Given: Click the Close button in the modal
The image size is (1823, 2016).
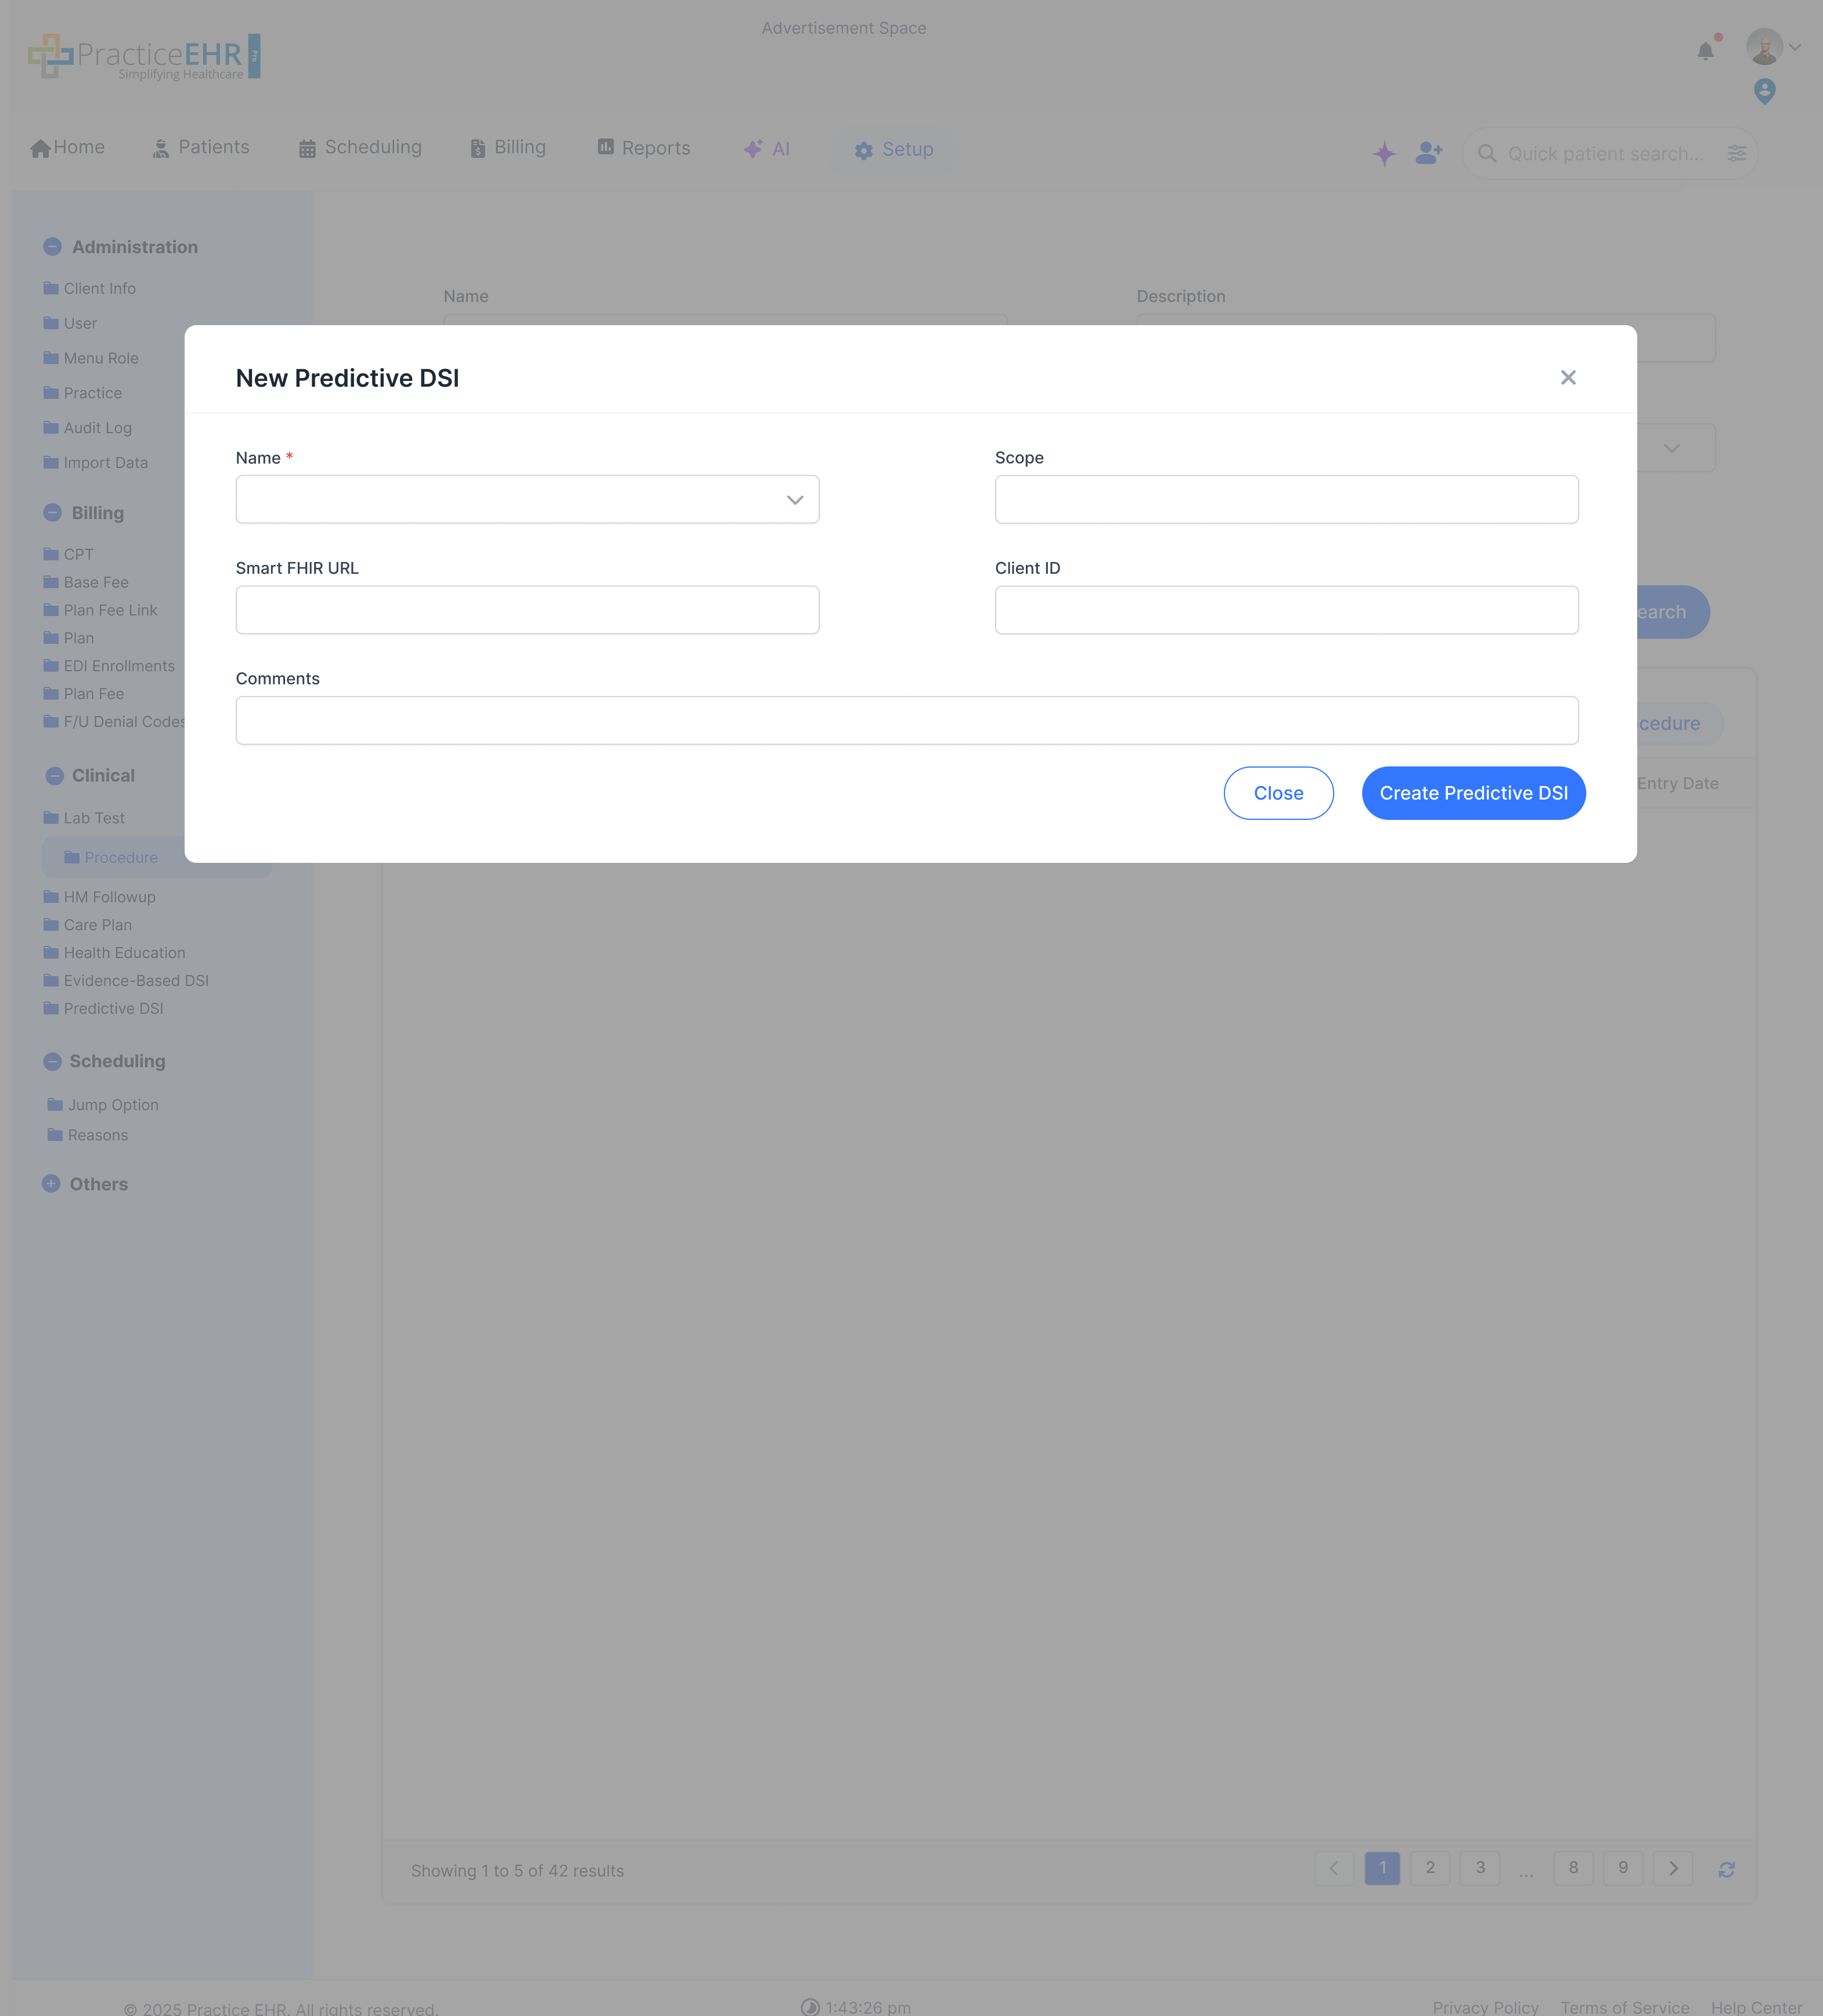Looking at the screenshot, I should pos(1279,793).
